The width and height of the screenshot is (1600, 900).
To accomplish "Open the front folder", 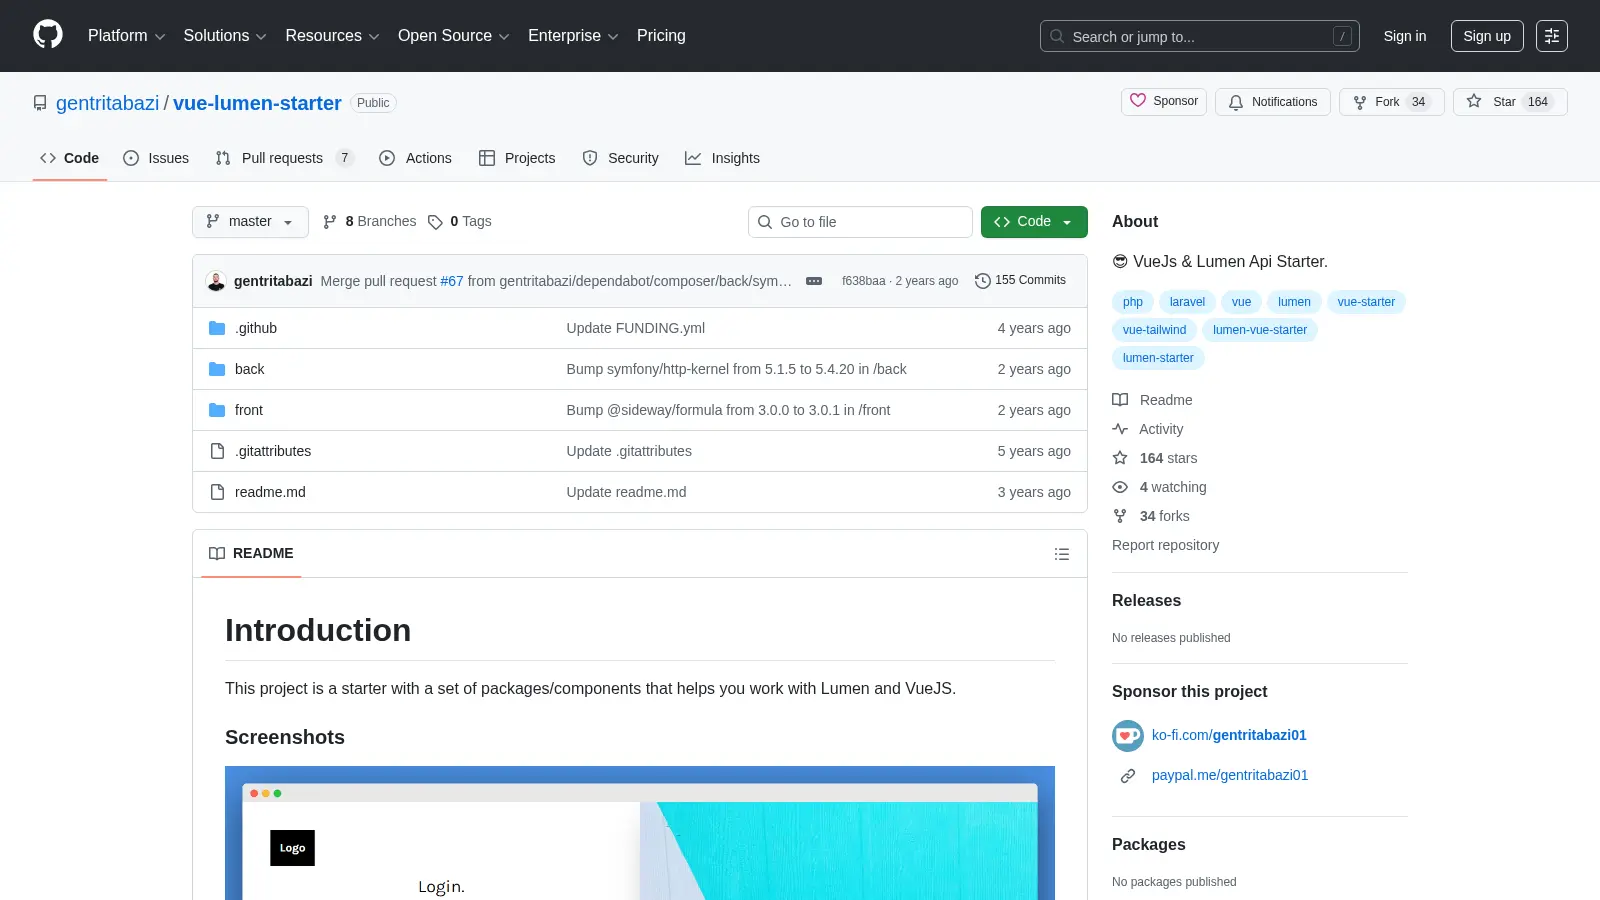I will click(249, 410).
